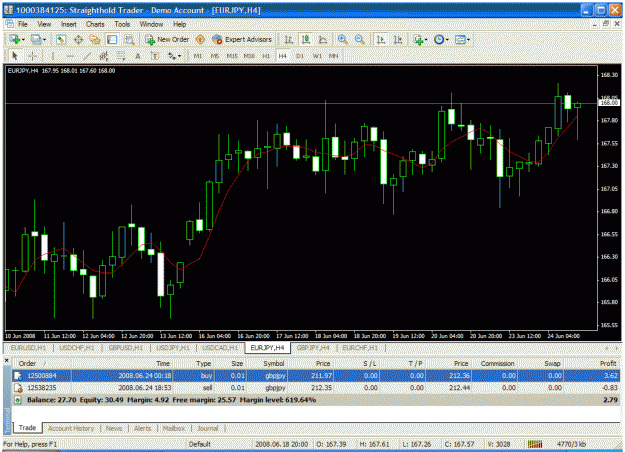
Task: Select the text 'A' drawing tool
Action: pyautogui.click(x=138, y=56)
